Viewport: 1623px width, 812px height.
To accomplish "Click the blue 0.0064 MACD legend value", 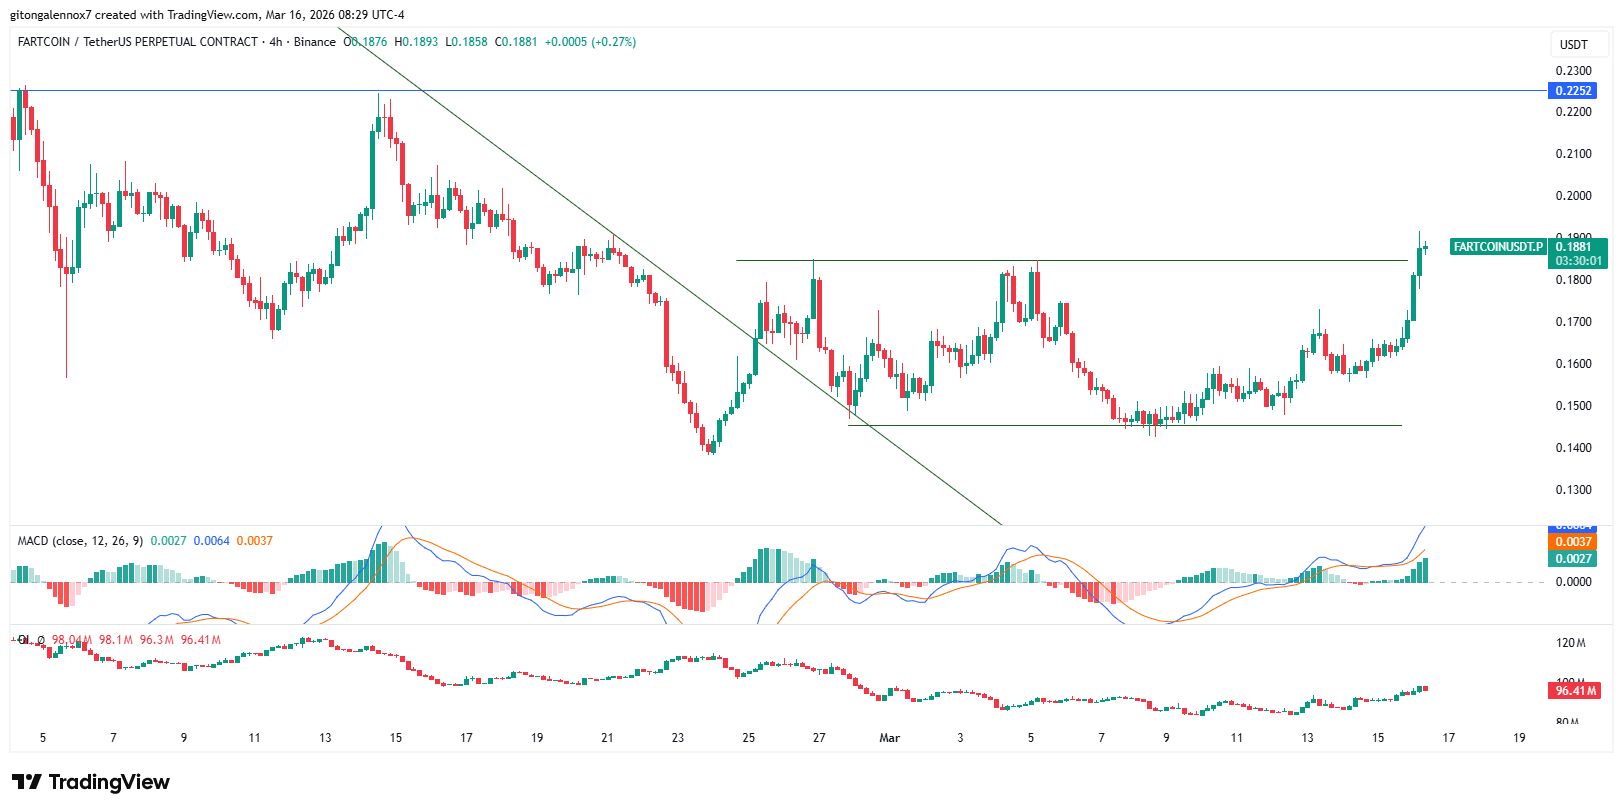I will [x=211, y=541].
